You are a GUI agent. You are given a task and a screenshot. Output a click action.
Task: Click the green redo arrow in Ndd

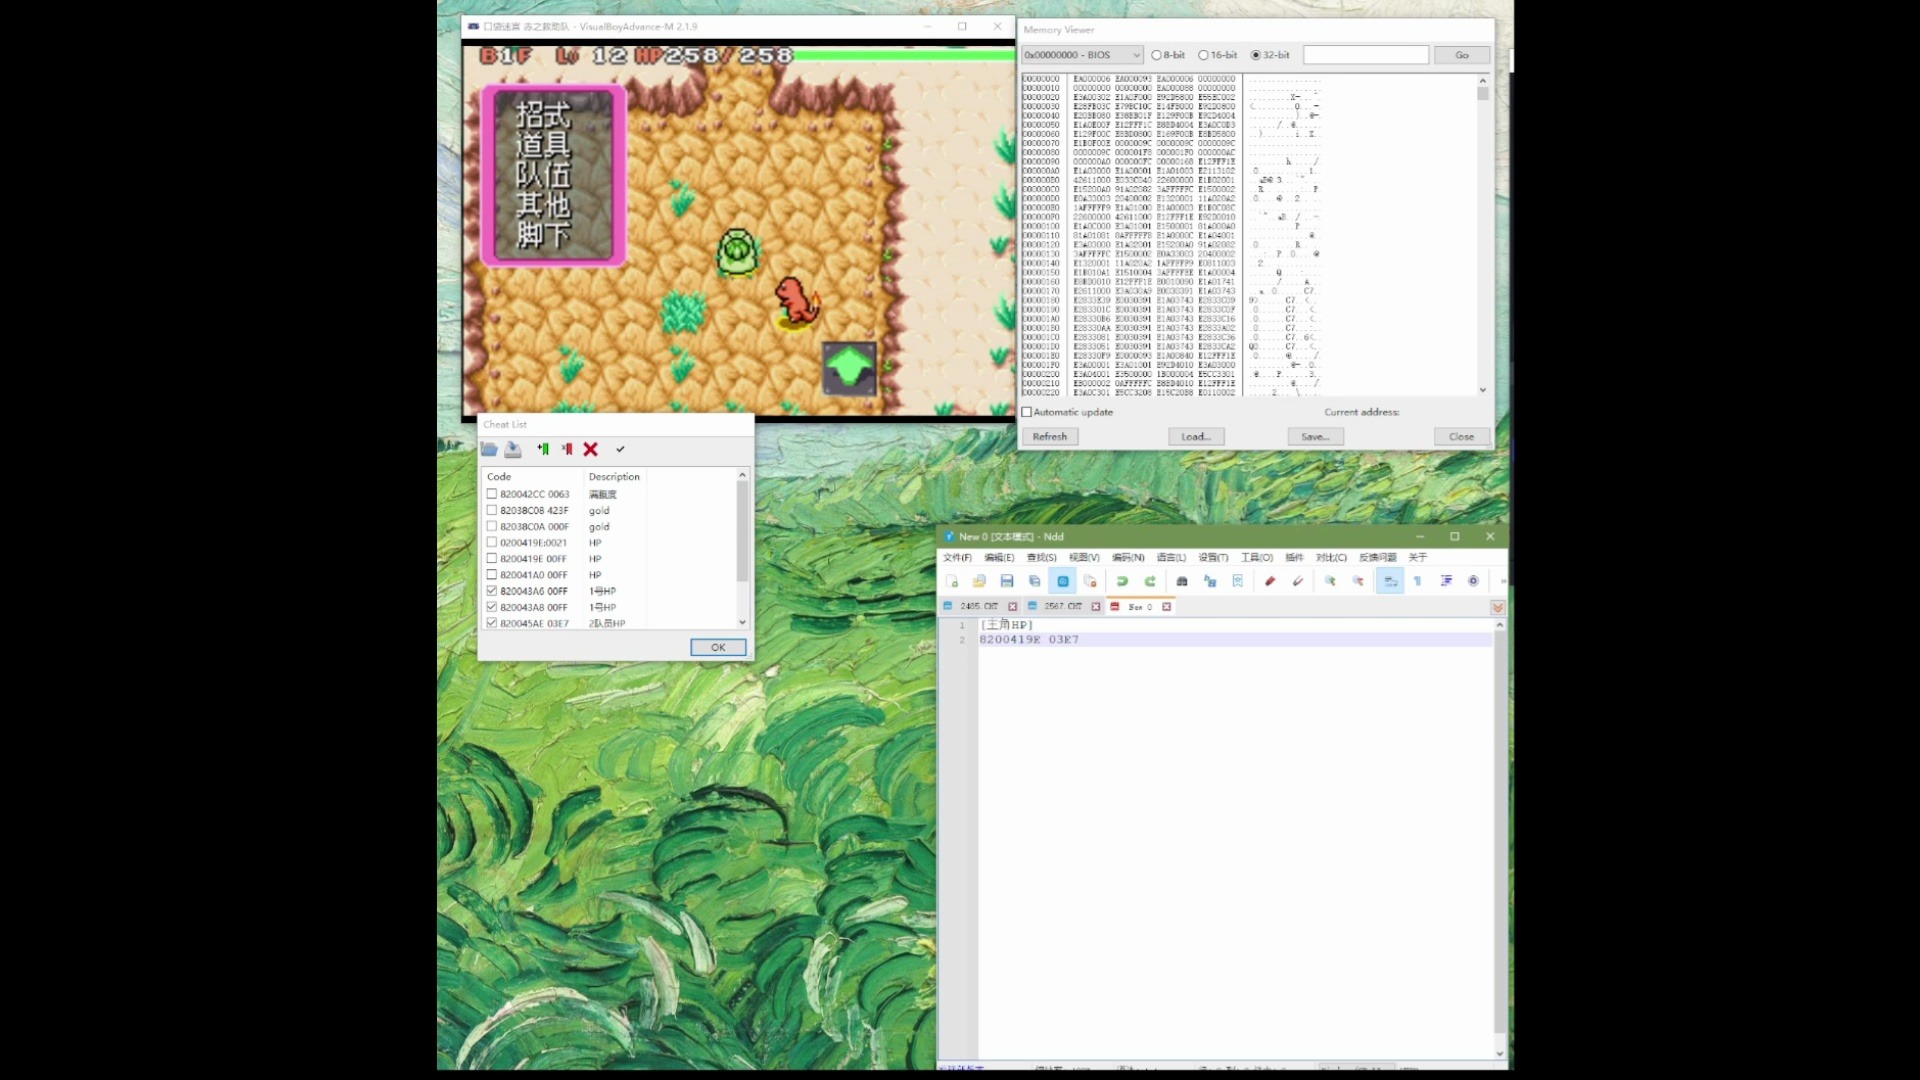coord(1150,581)
